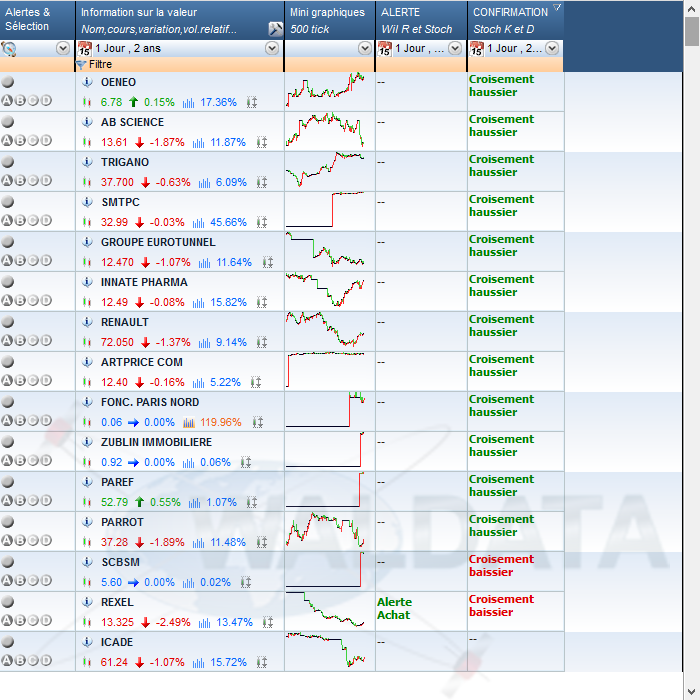Click 'Alerte Achat' in REXEL row
Viewport: 700px width, 700px height.
394,608
